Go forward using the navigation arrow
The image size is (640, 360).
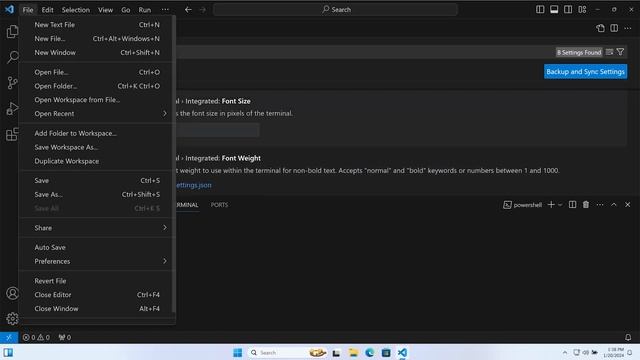tap(203, 9)
